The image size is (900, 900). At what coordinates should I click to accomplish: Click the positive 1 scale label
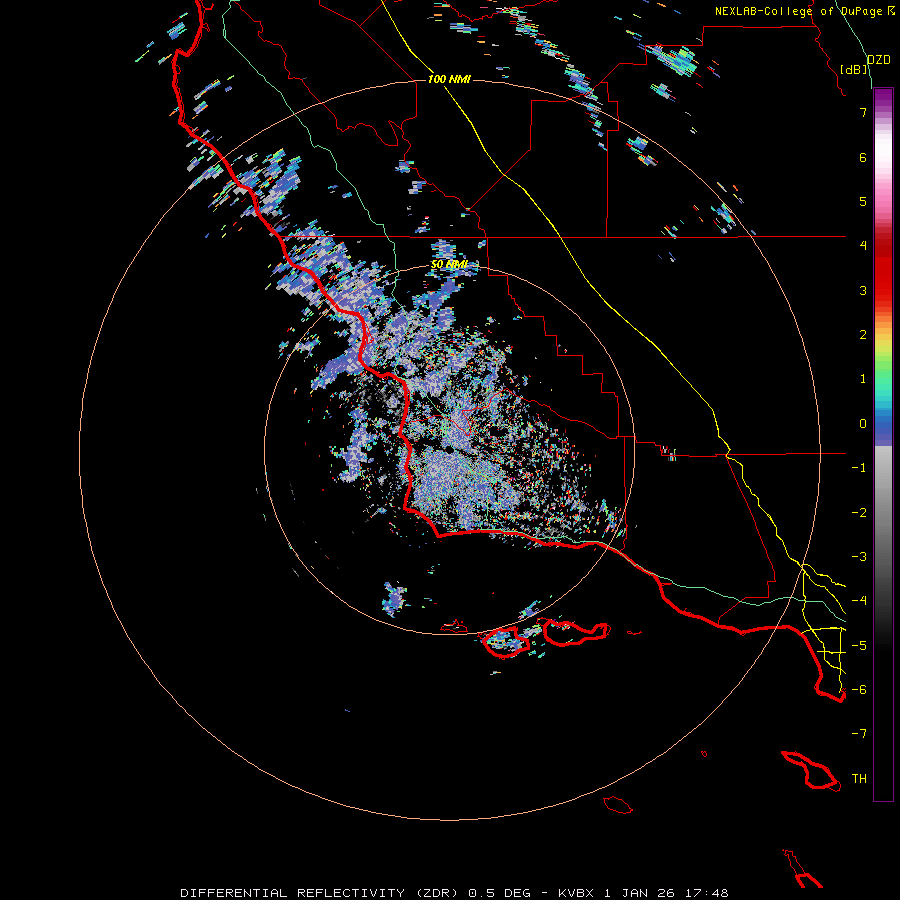(x=863, y=379)
